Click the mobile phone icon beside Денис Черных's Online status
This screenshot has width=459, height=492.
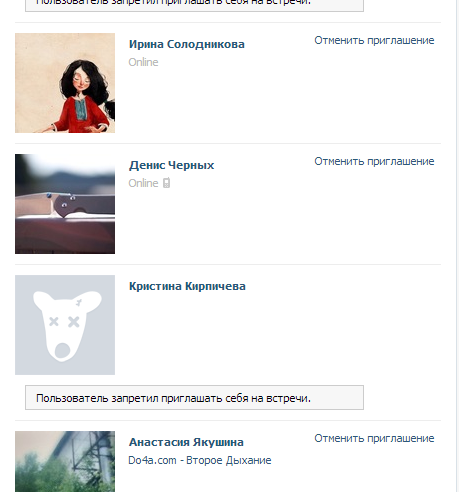pyautogui.click(x=166, y=183)
